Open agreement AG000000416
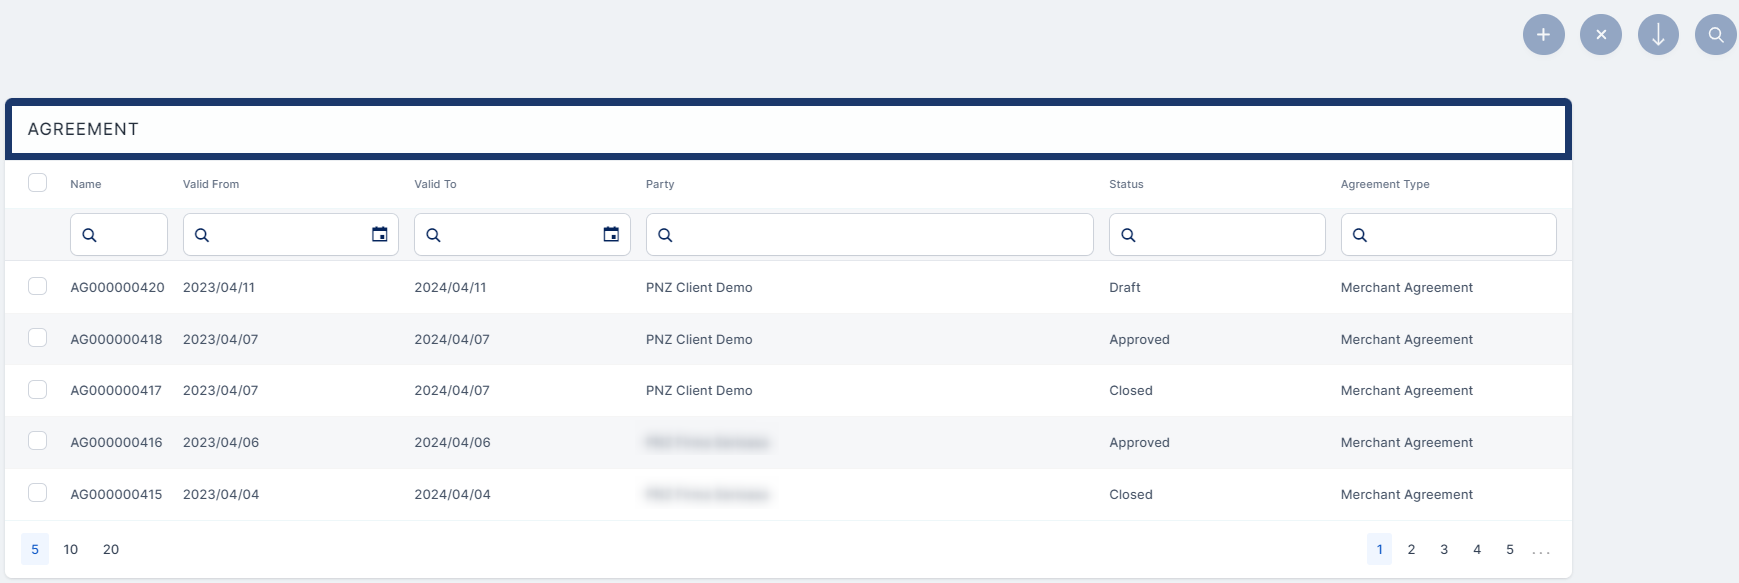This screenshot has height=583, width=1739. [116, 442]
